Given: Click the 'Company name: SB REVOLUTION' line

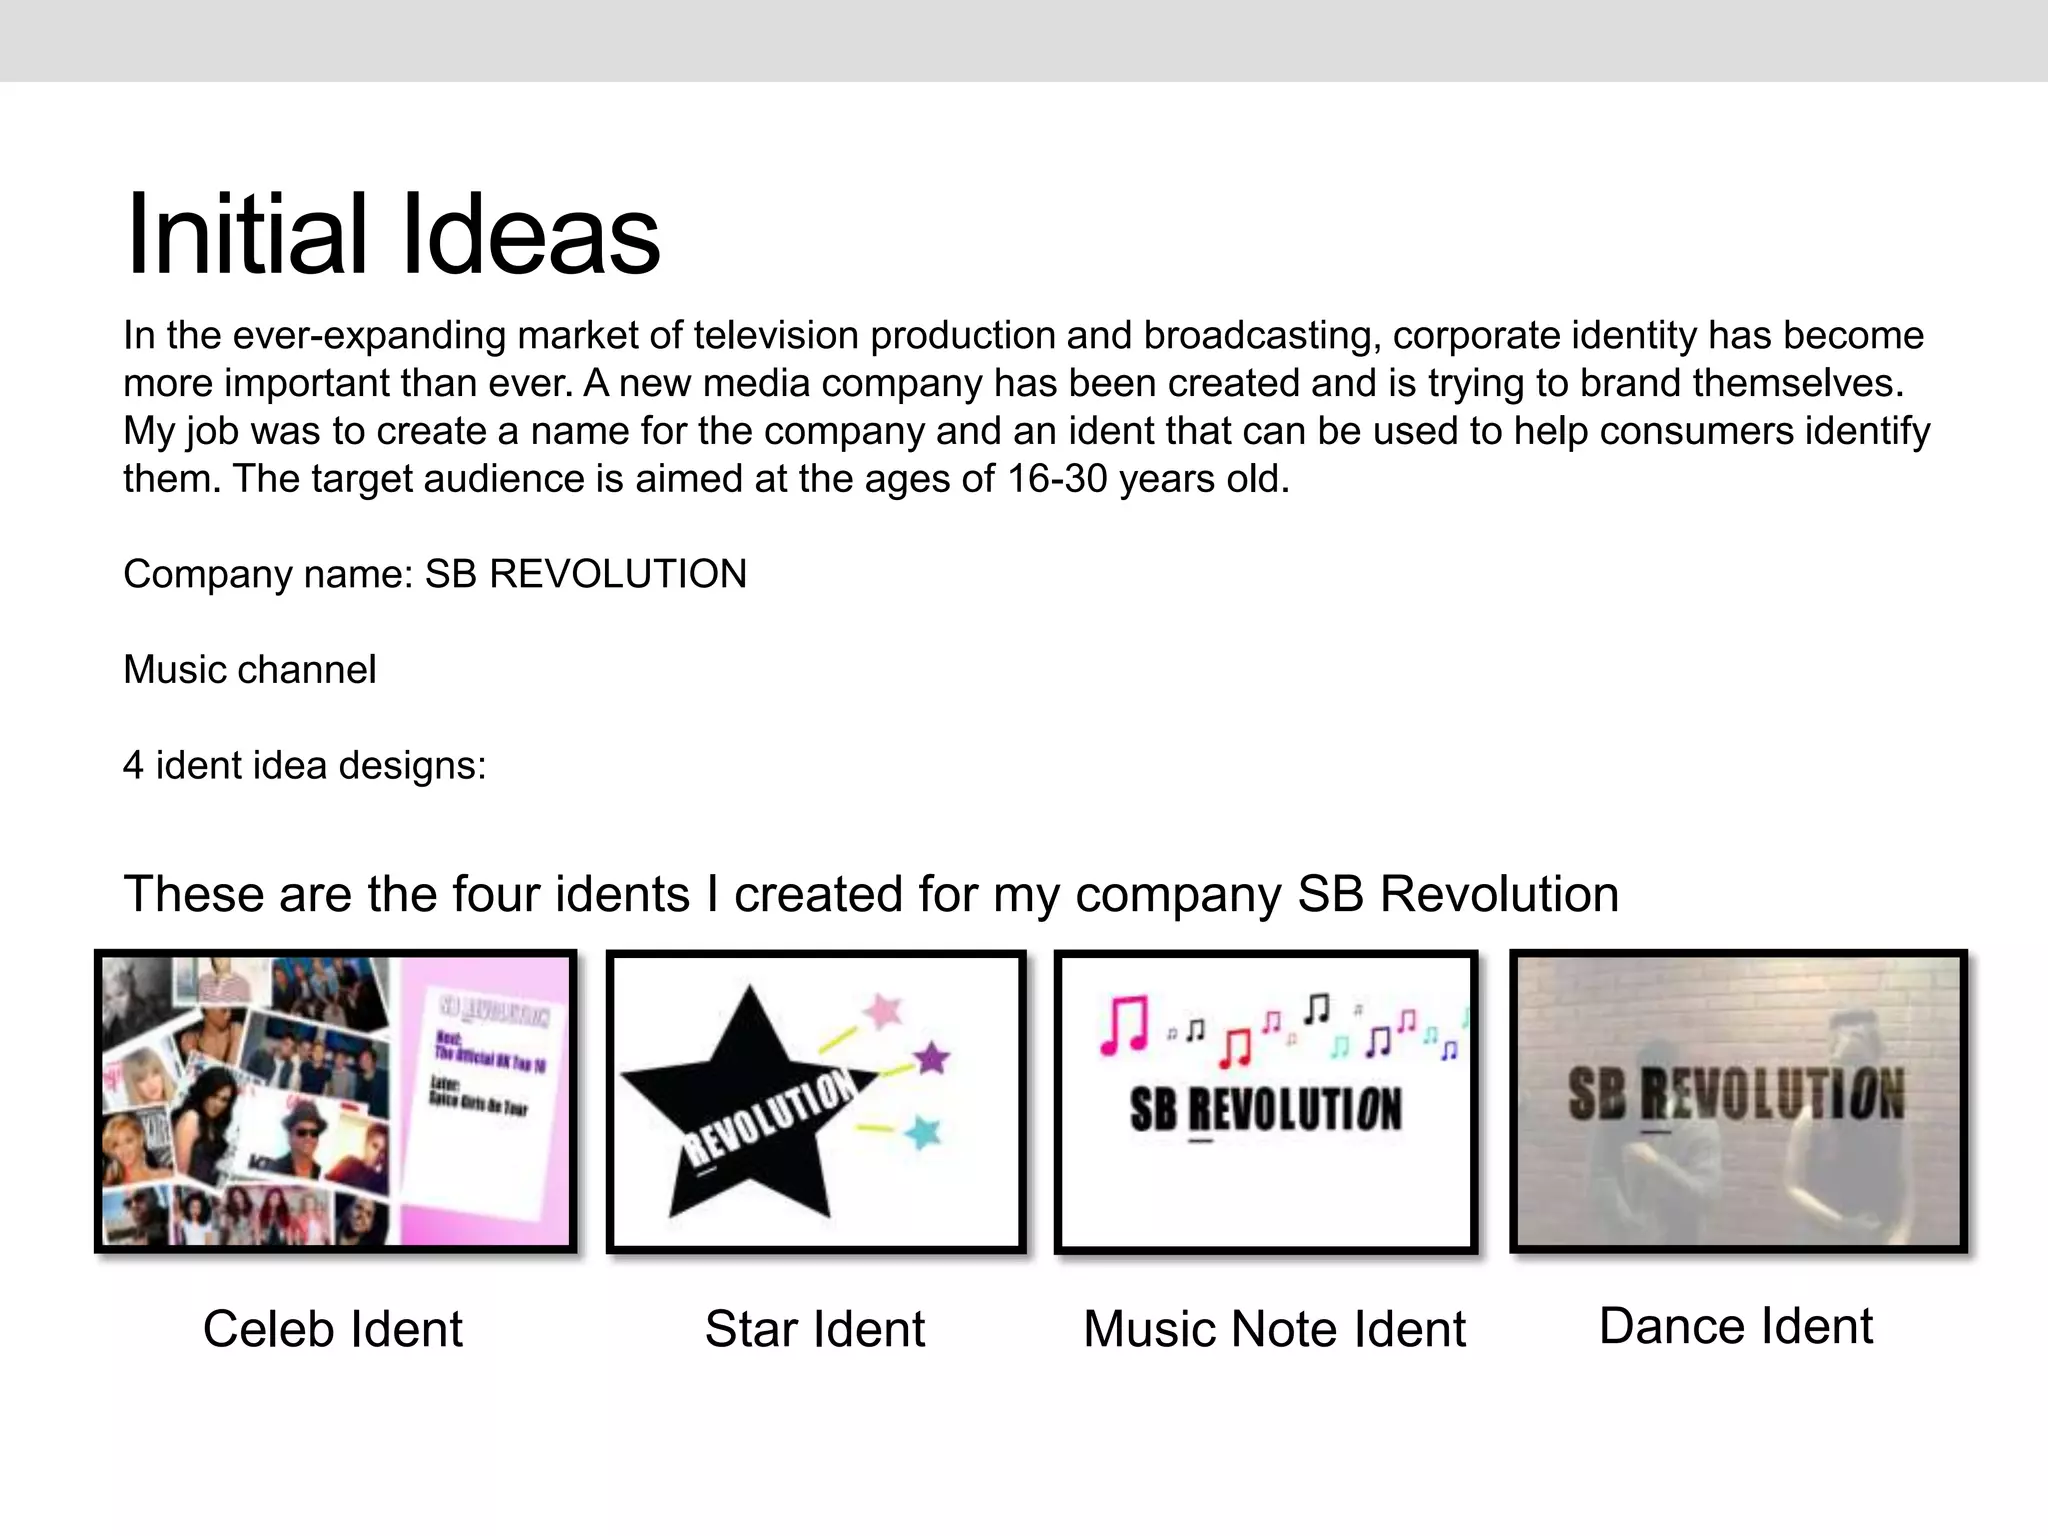Looking at the screenshot, I should point(435,574).
